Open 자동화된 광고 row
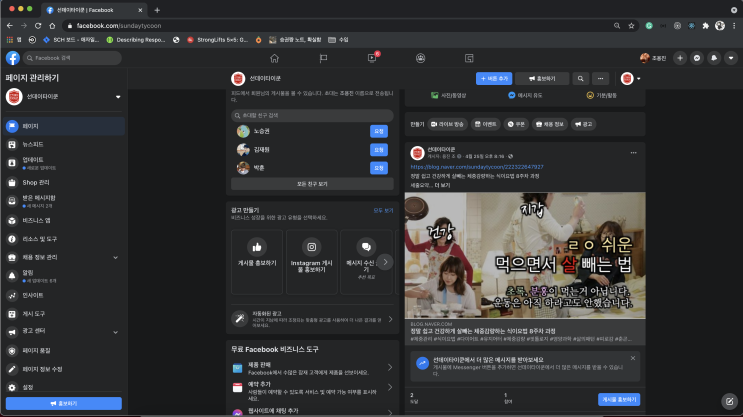 (x=312, y=319)
